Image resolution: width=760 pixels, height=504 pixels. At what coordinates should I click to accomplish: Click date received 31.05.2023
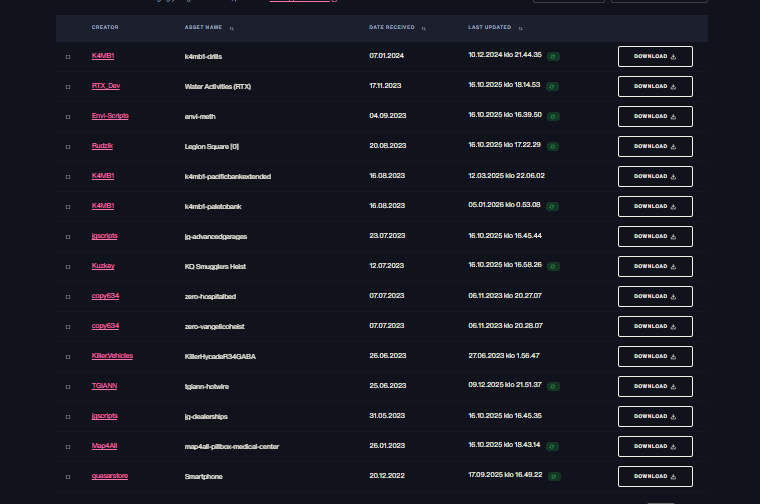click(x=387, y=416)
